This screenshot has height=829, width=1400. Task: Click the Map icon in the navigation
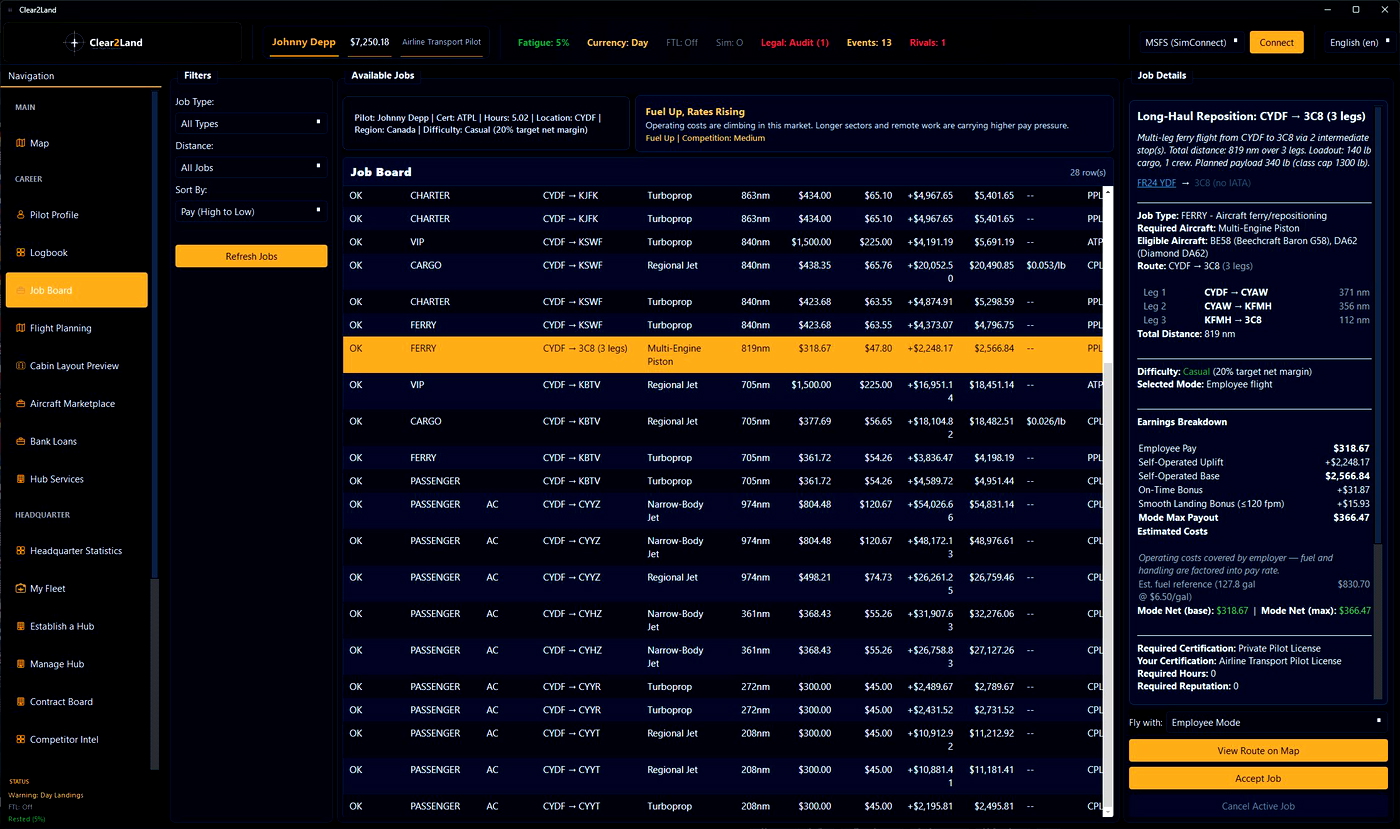(21, 143)
